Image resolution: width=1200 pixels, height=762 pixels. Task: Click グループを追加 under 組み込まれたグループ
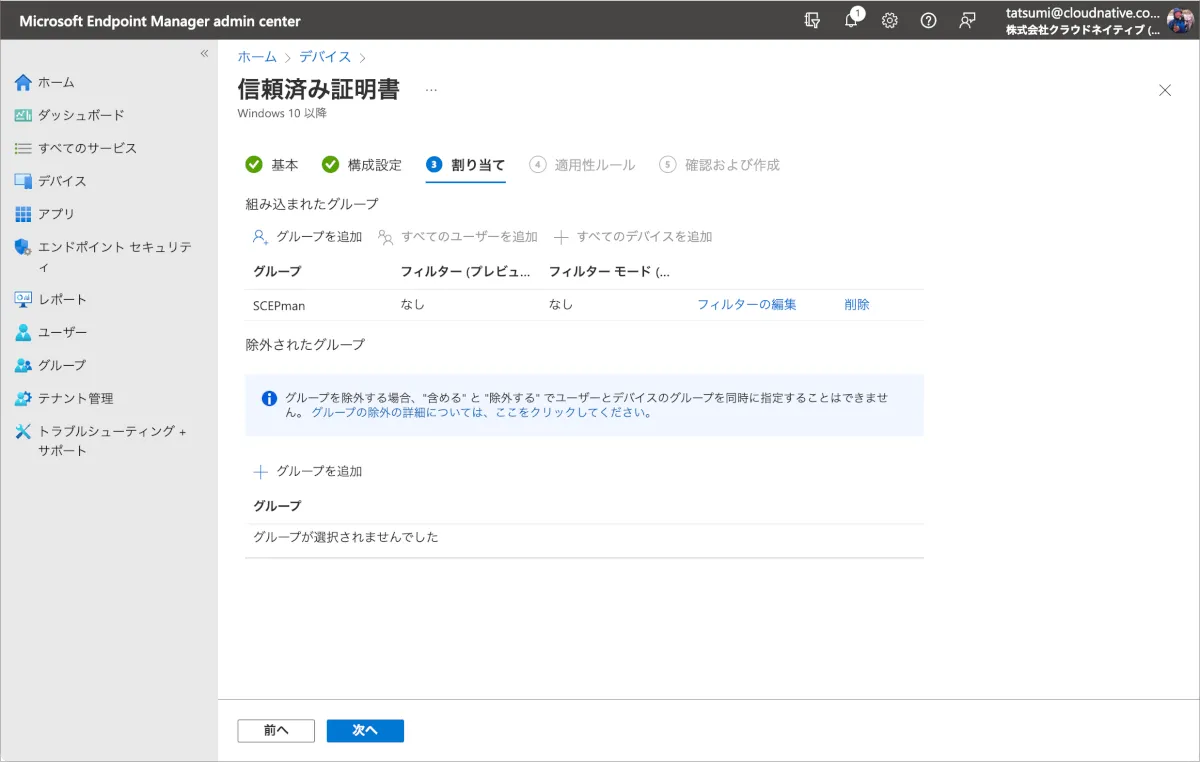point(308,237)
